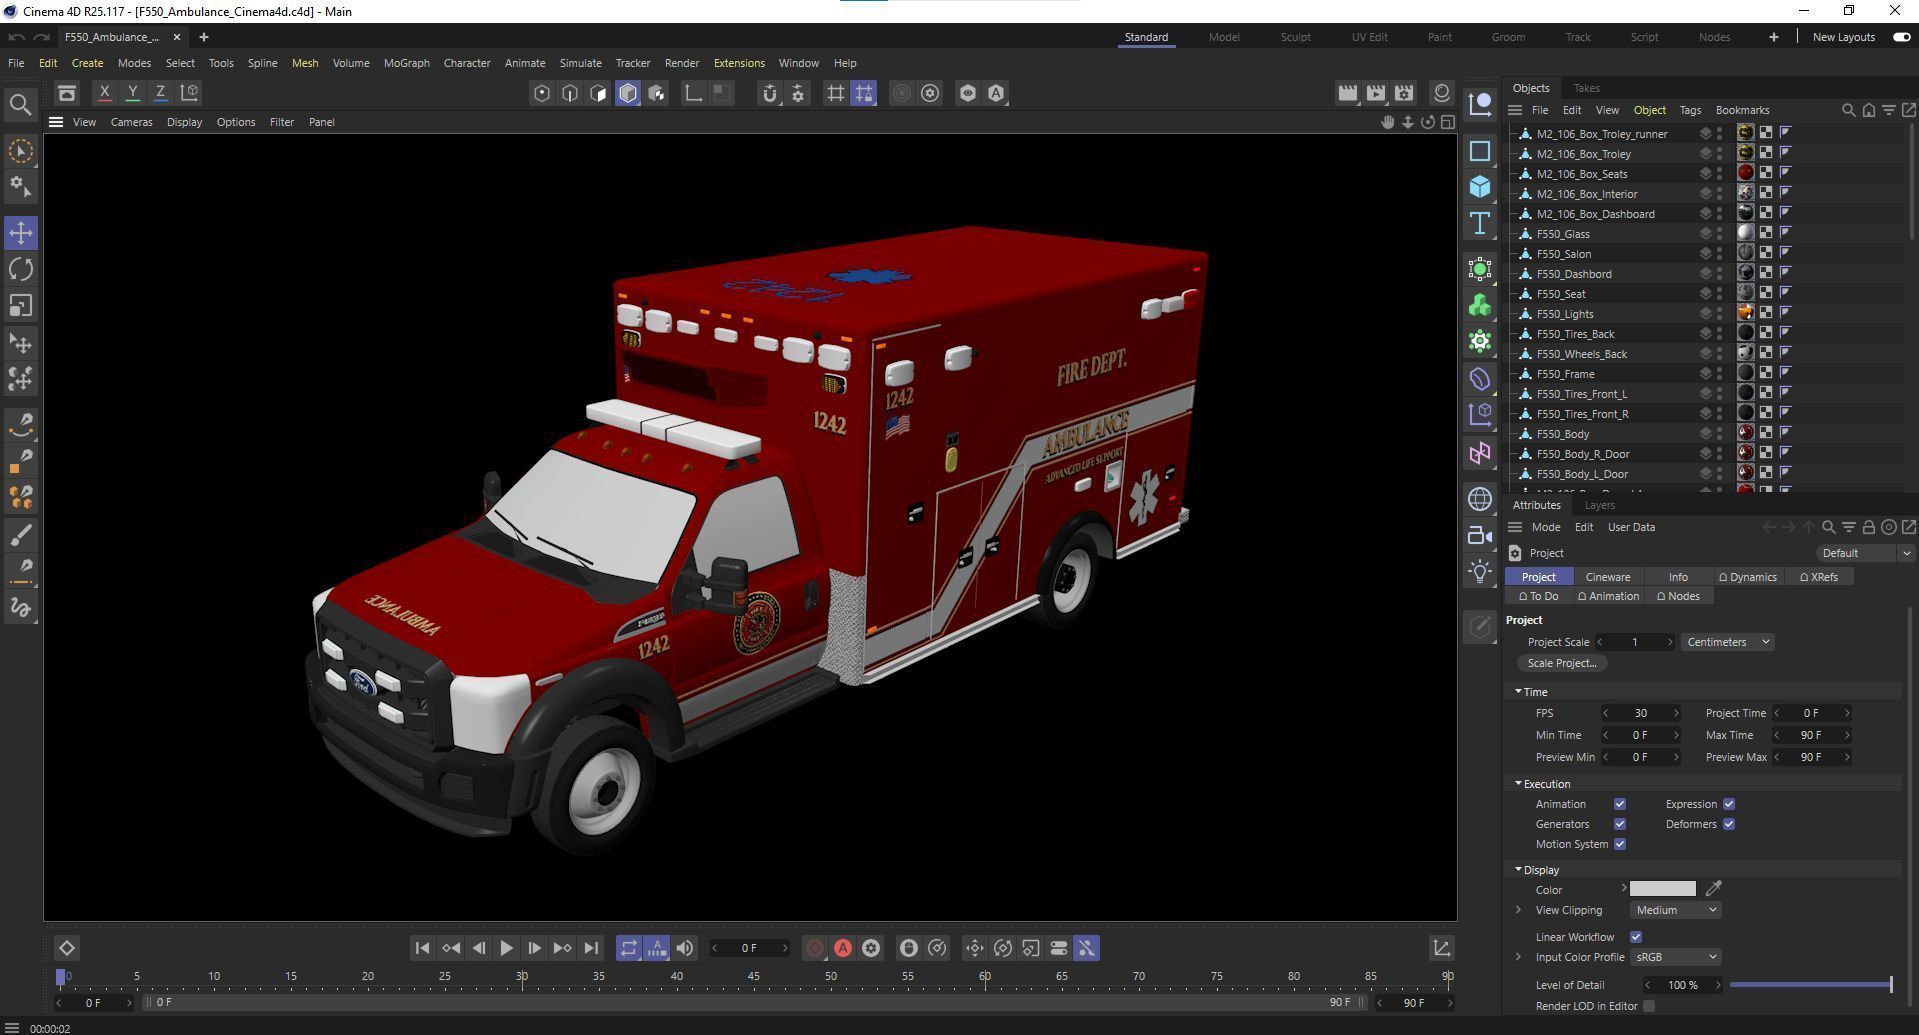
Task: Toggle Linear Workflow checkbox
Action: coord(1635,937)
